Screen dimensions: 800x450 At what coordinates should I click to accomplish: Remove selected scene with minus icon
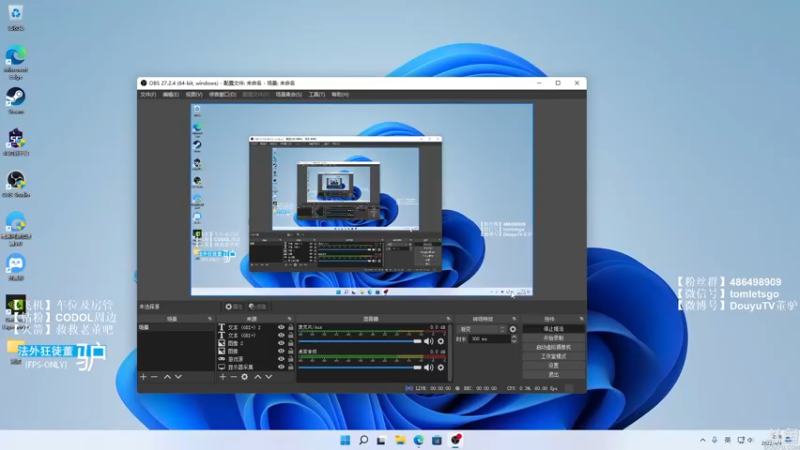154,377
